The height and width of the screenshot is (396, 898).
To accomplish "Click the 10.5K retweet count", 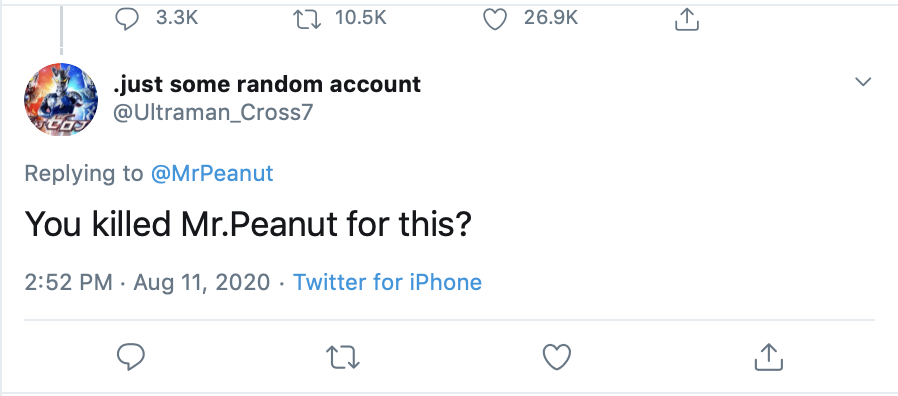I will point(361,18).
